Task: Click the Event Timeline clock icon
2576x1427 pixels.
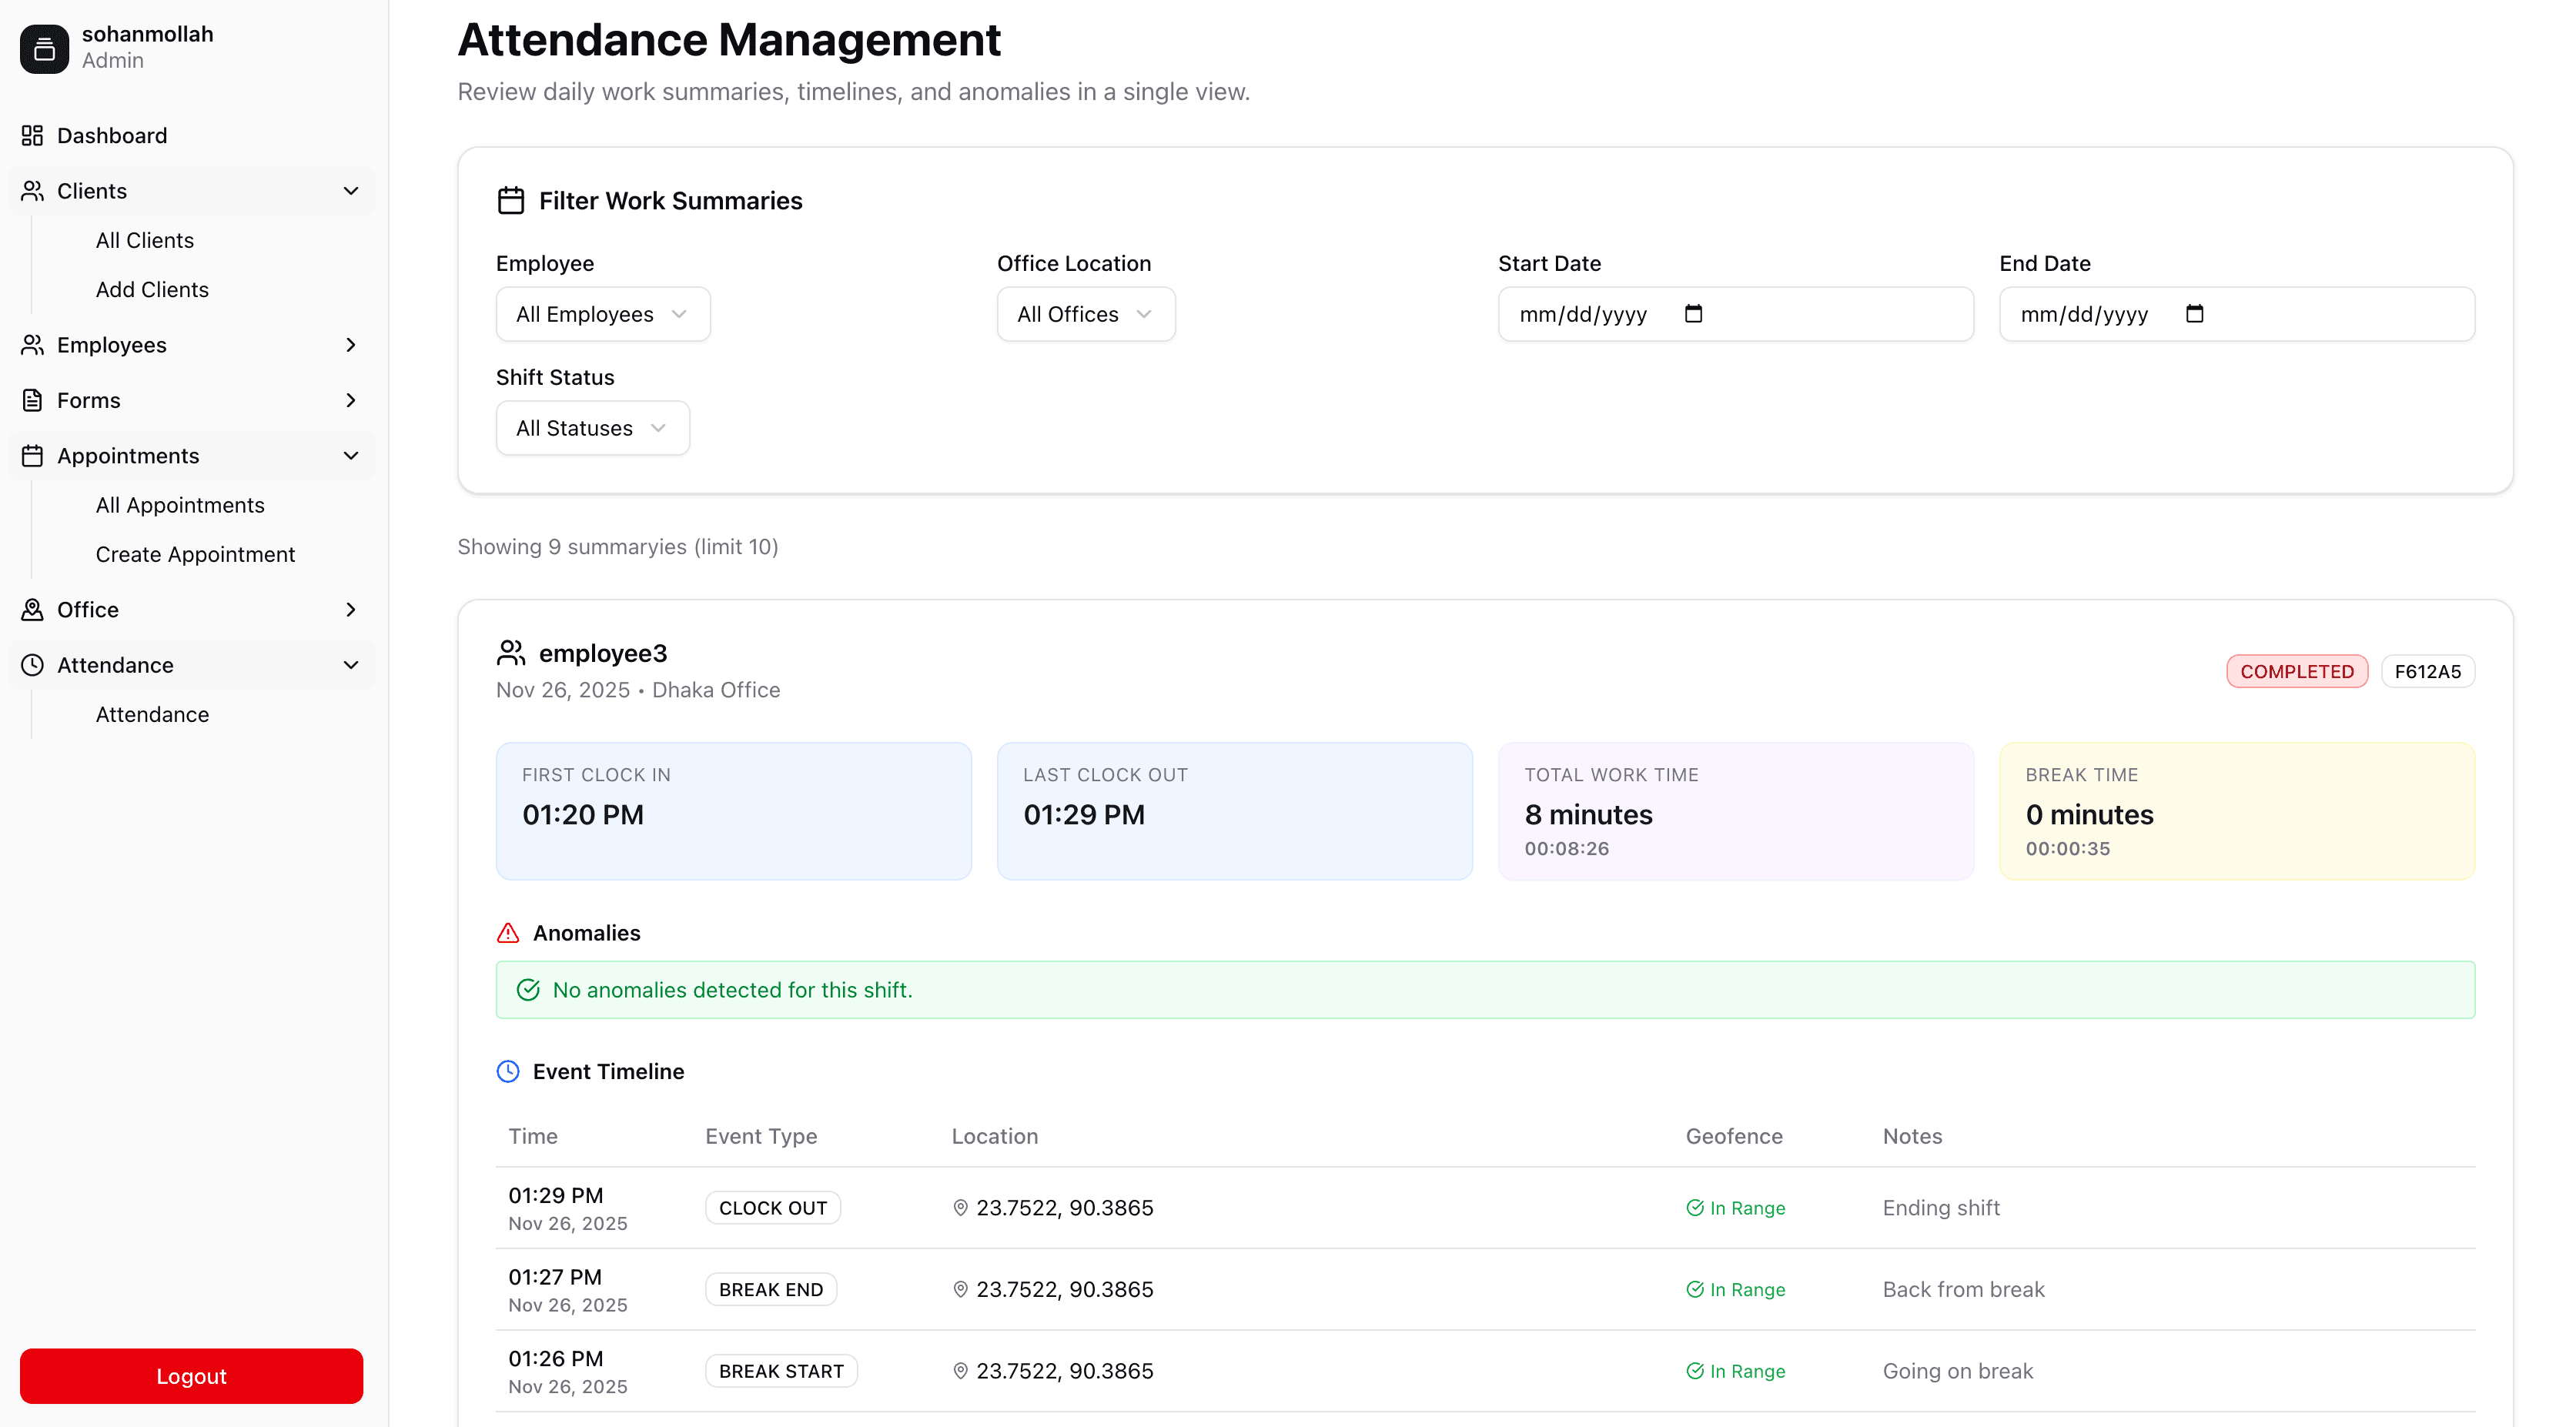Action: (508, 1071)
